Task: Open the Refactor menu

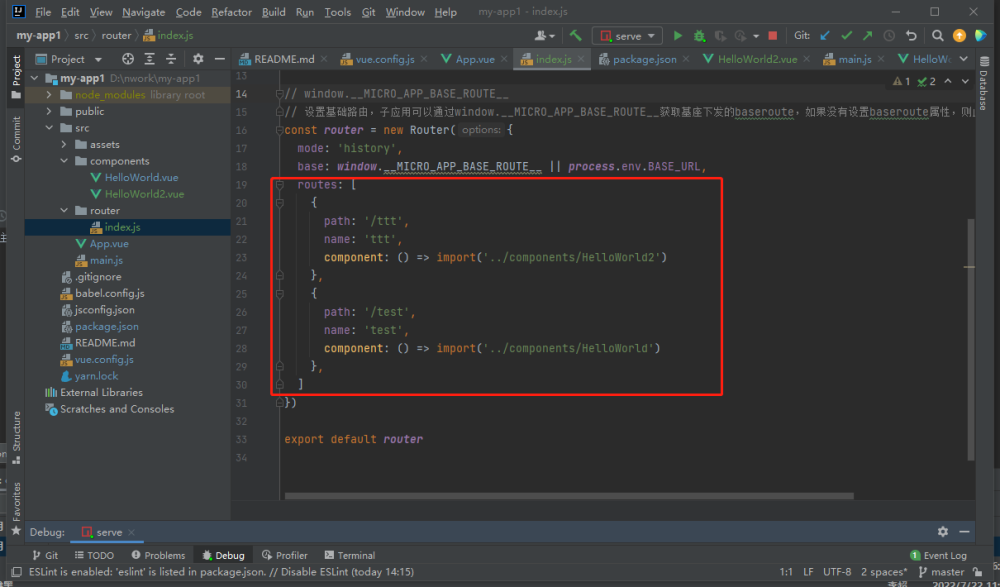Action: [x=231, y=12]
